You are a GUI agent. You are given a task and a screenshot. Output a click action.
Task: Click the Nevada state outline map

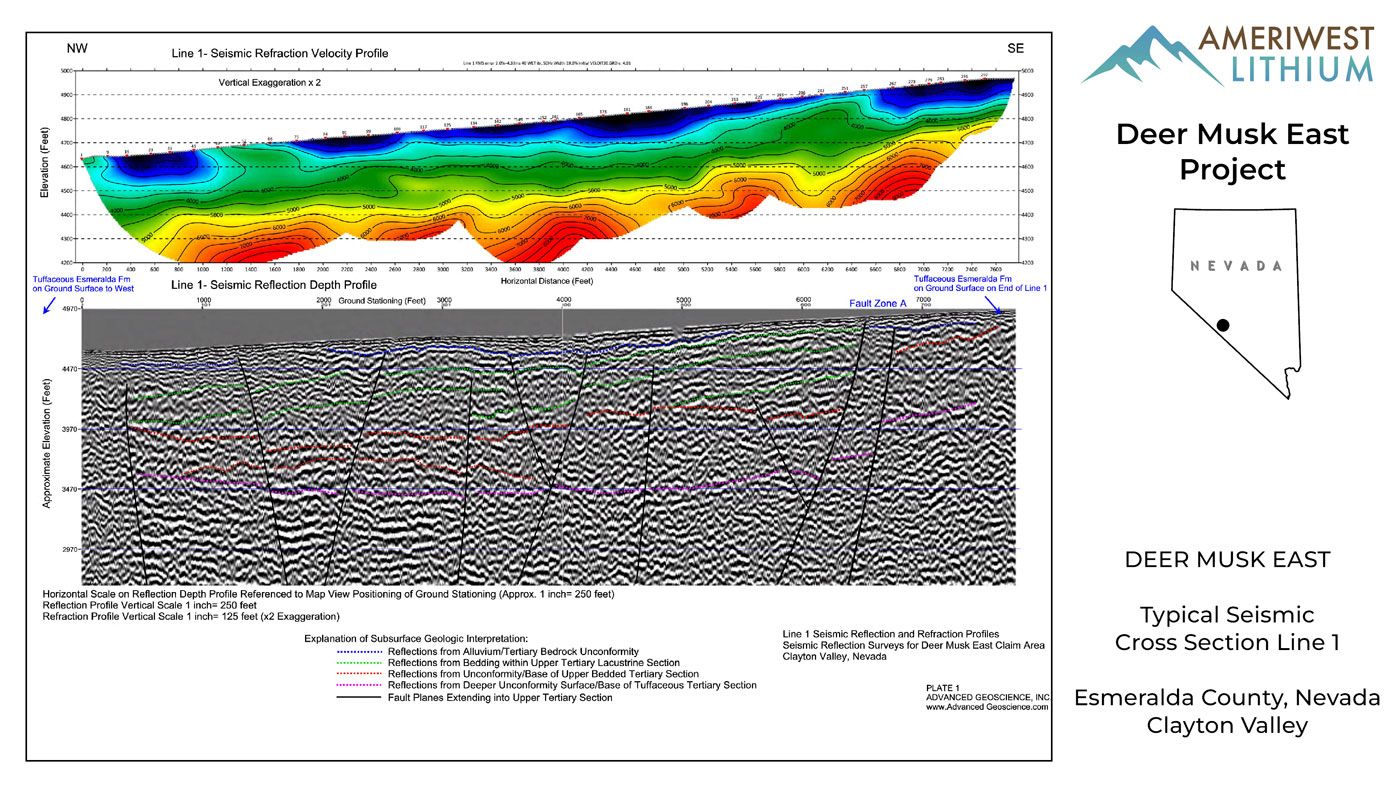[x=1236, y=302]
